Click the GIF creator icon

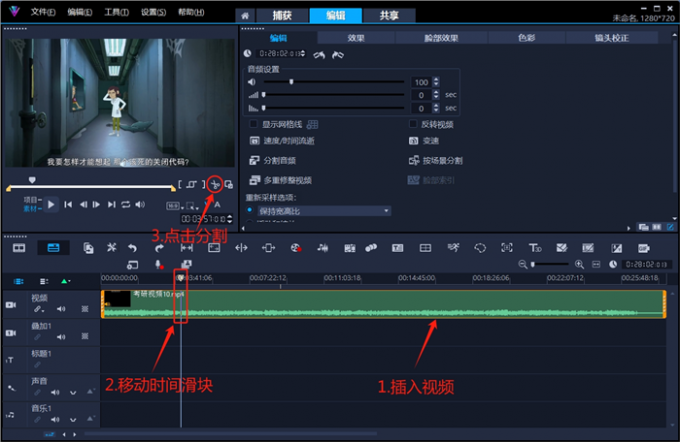(x=643, y=248)
